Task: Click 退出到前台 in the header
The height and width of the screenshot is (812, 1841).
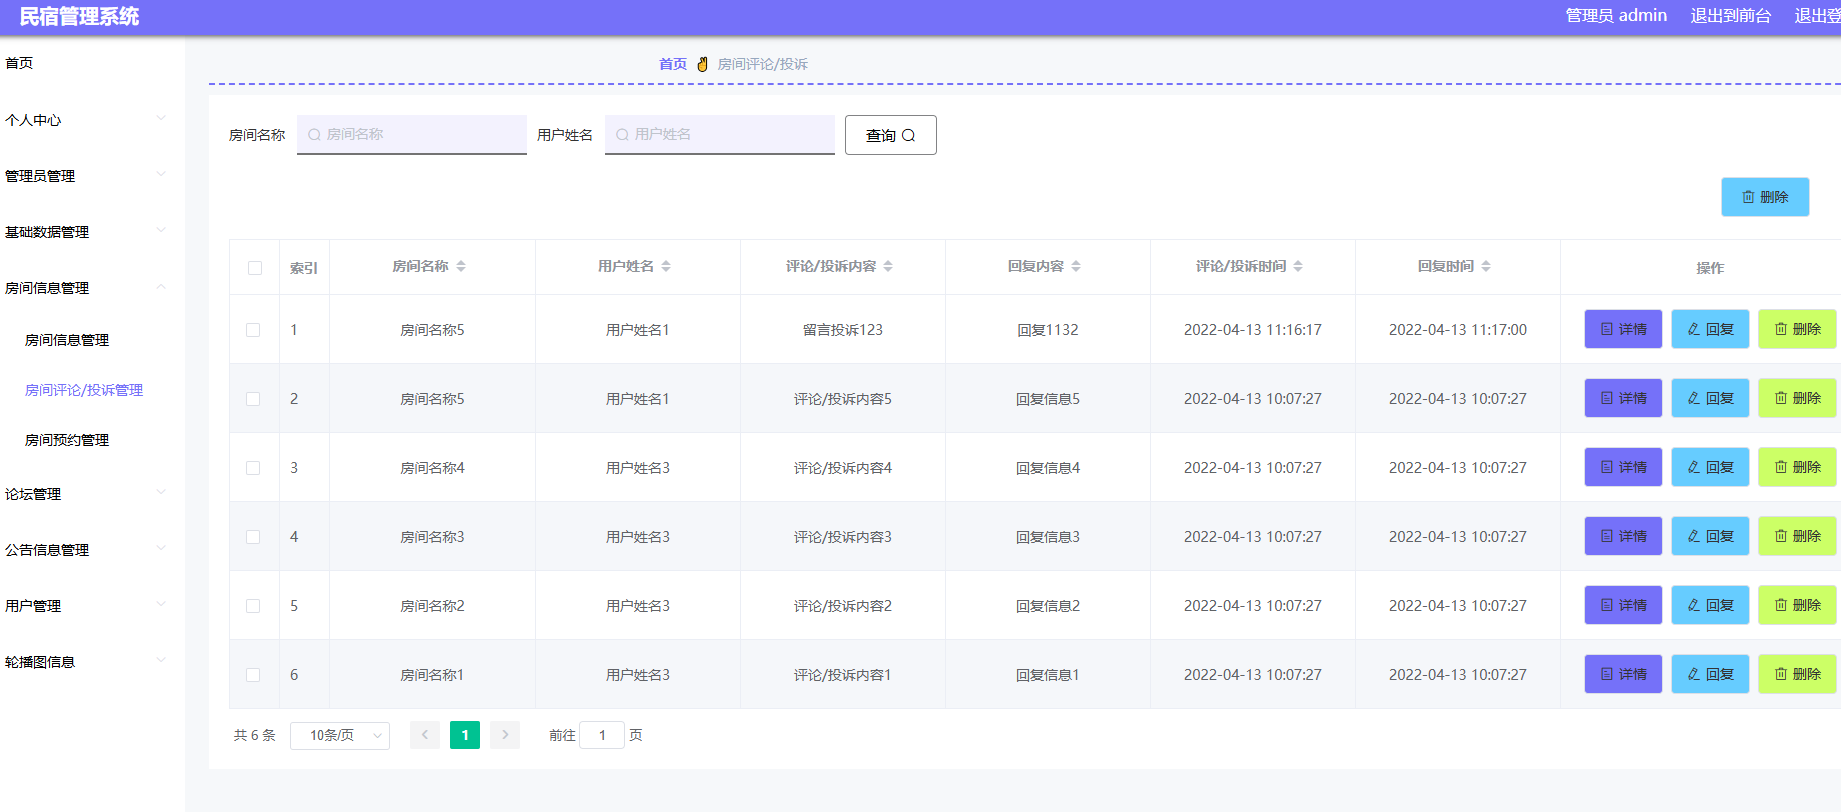Action: coord(1731,16)
